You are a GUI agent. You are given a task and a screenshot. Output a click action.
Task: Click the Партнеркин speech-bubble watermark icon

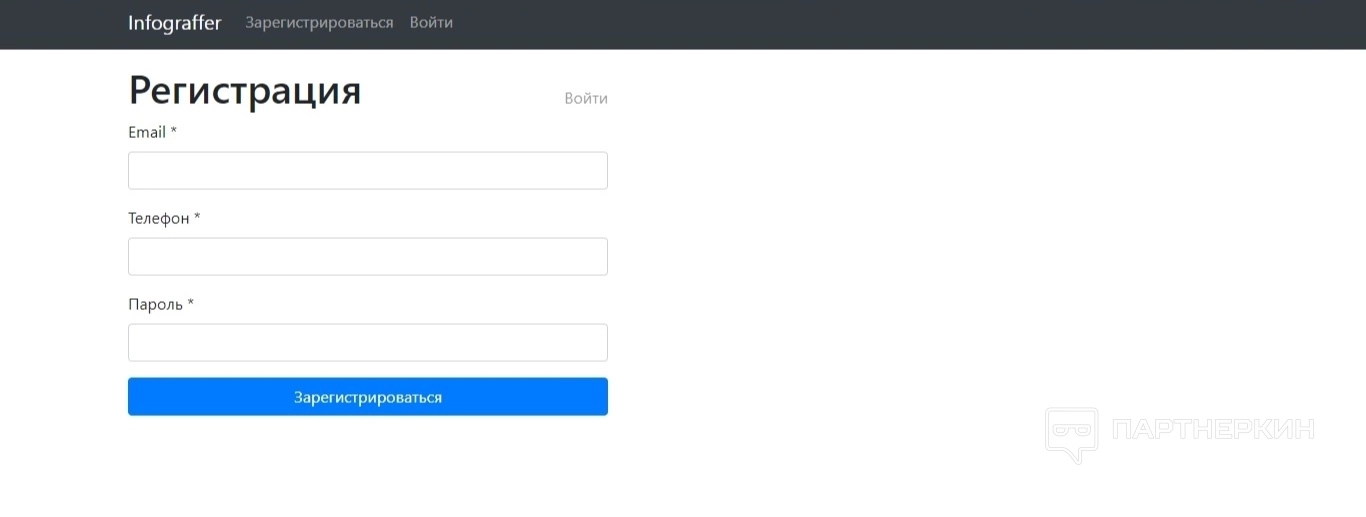(x=1071, y=435)
